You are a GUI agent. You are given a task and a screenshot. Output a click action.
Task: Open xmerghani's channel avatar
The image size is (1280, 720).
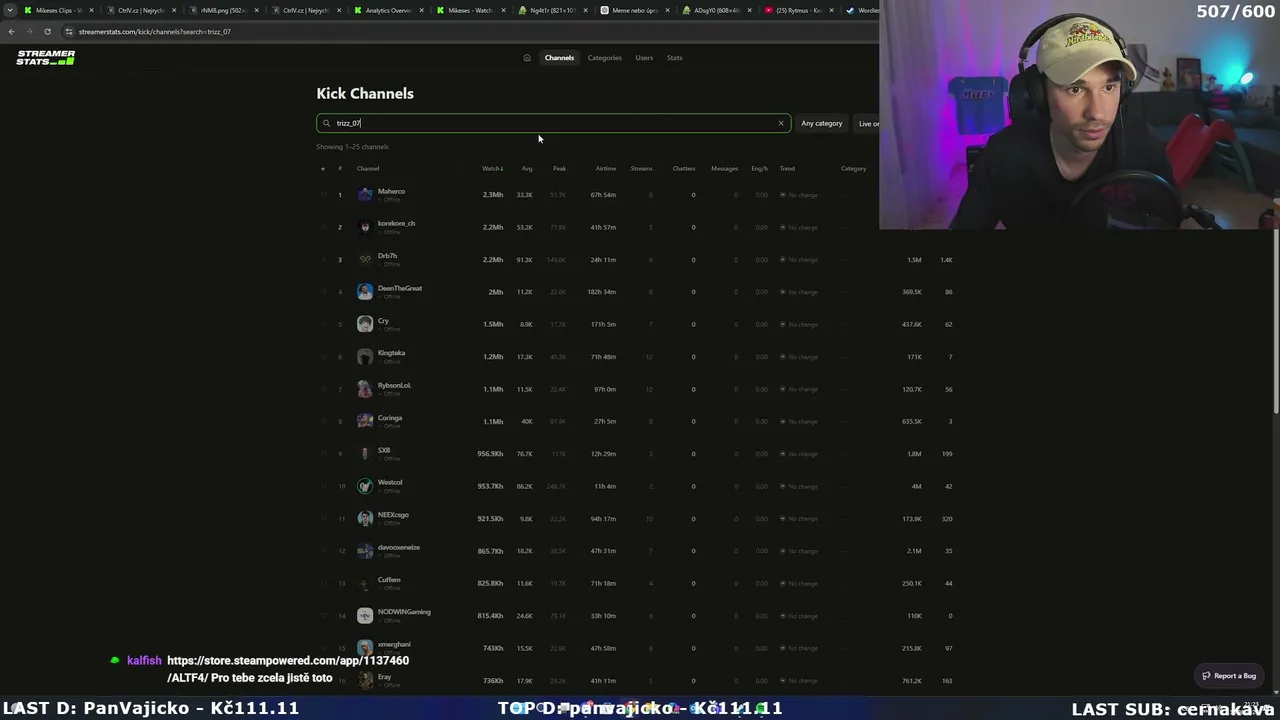(x=365, y=648)
